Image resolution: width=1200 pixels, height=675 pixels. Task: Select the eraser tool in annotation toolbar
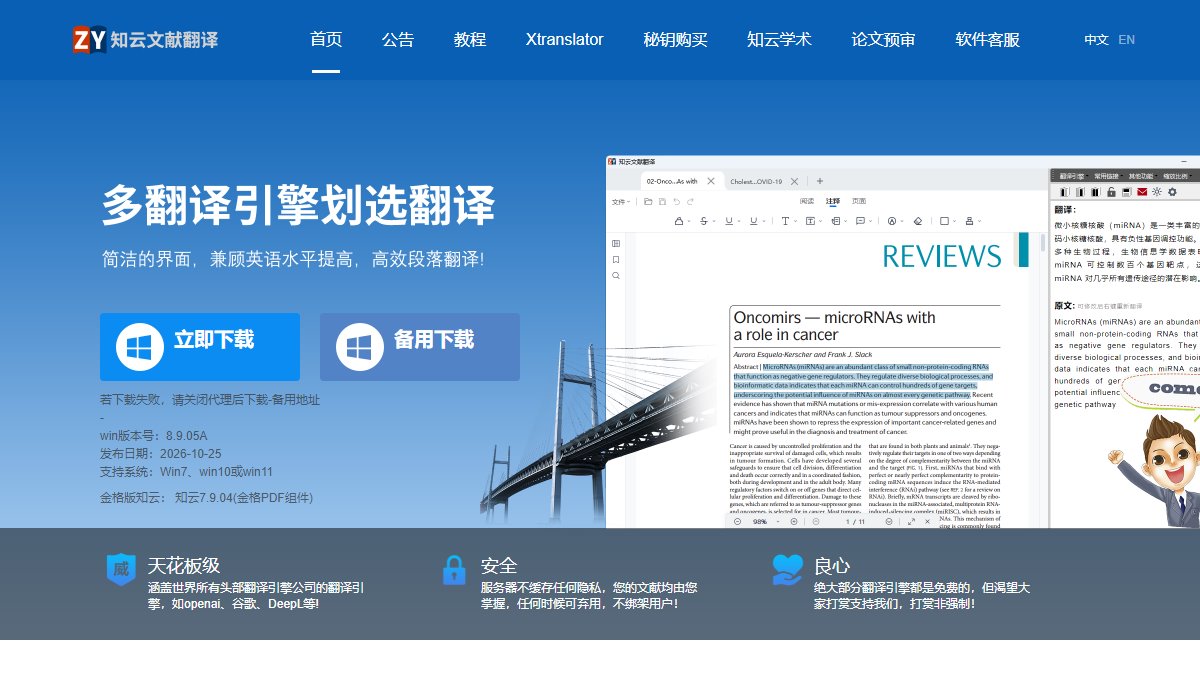pos(918,221)
